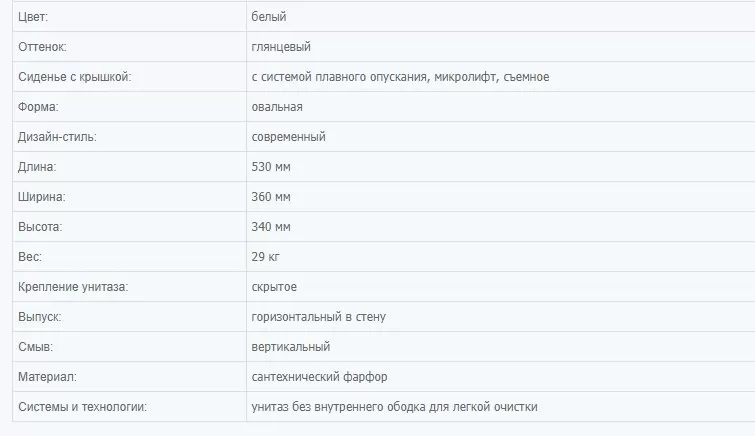This screenshot has height=436, width=755.
Task: Click the 'горизонтальный в стену' outlet value
Action: (x=319, y=317)
